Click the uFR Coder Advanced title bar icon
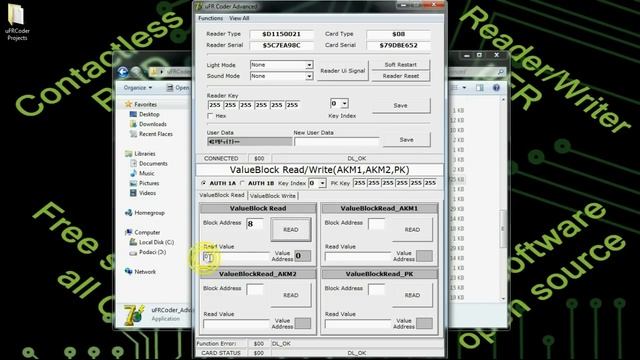The width and height of the screenshot is (640, 360). [x=199, y=6]
